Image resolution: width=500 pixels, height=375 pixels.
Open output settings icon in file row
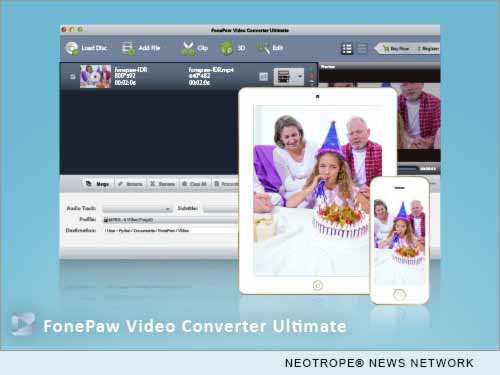(x=263, y=77)
